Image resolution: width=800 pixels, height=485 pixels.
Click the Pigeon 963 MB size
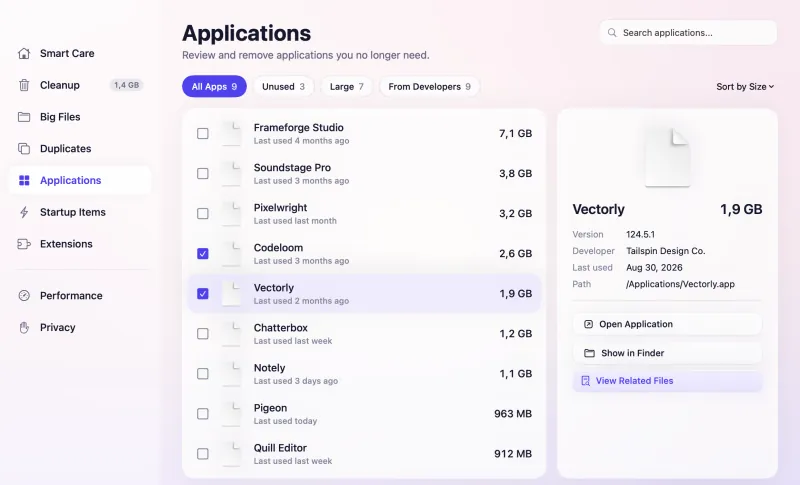point(513,414)
